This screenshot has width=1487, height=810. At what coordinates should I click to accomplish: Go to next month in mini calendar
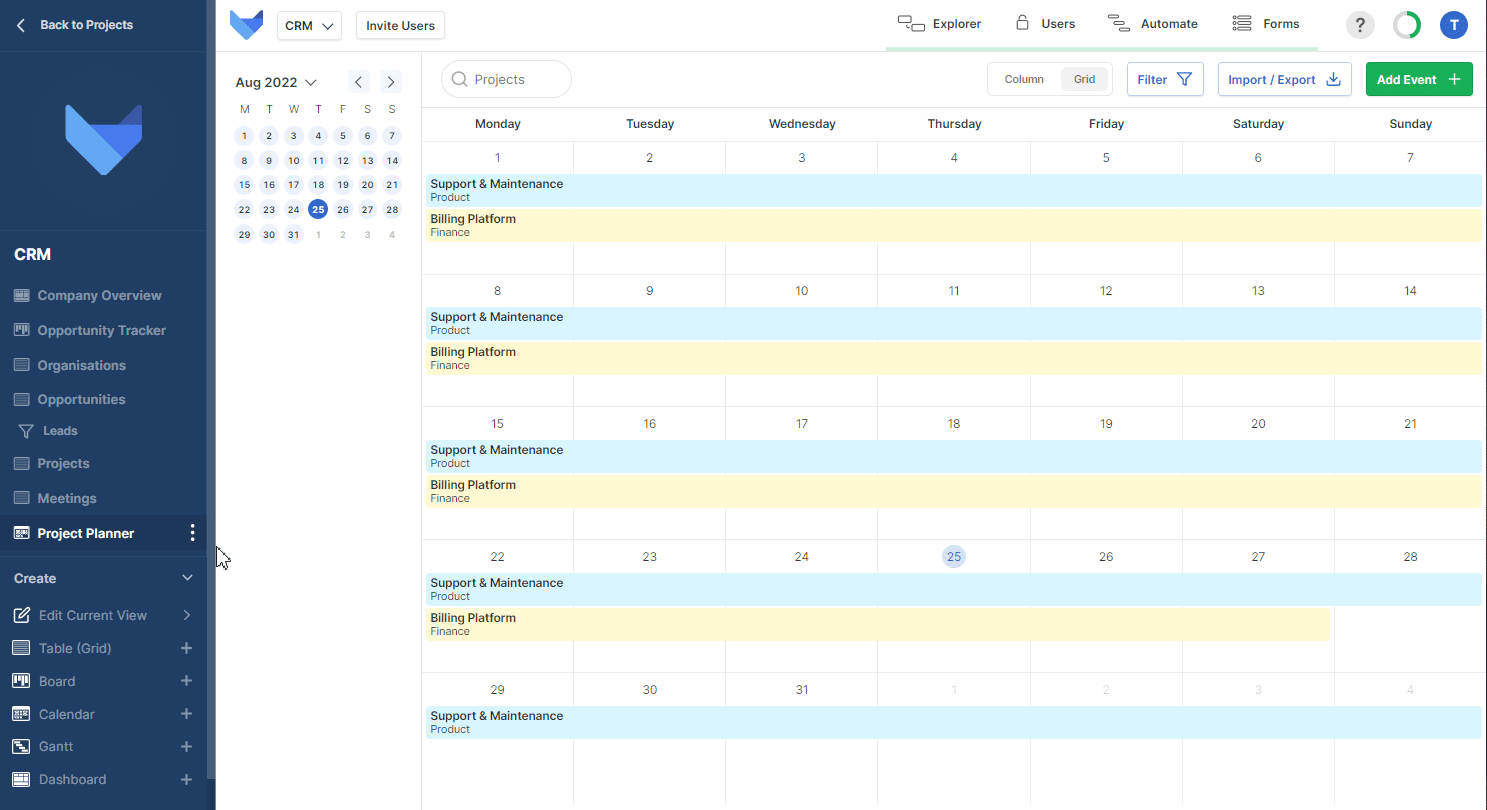(391, 82)
